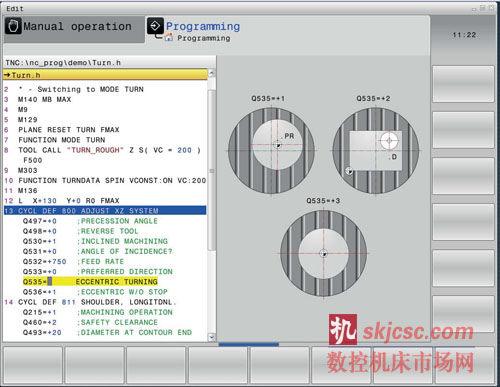Image resolution: width=500 pixels, height=387 pixels.
Task: Click the topmost vertical soft key on right
Action: [463, 84]
